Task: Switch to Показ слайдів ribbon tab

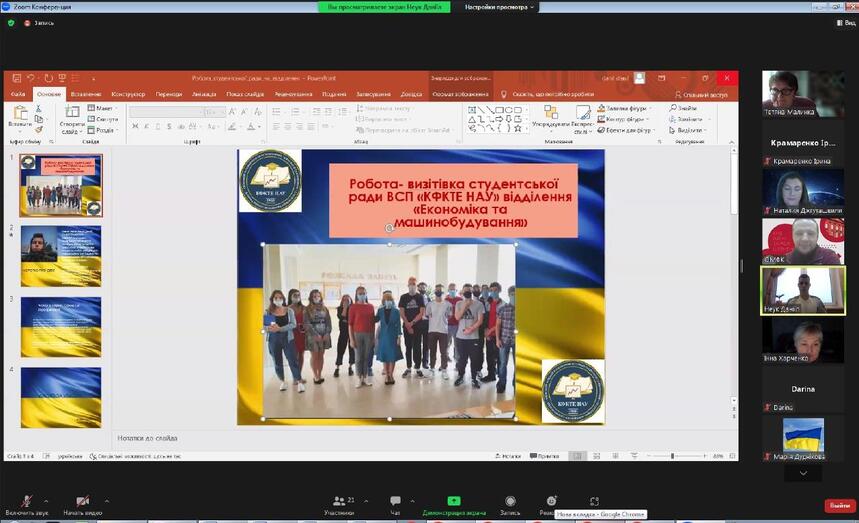Action: pos(245,94)
